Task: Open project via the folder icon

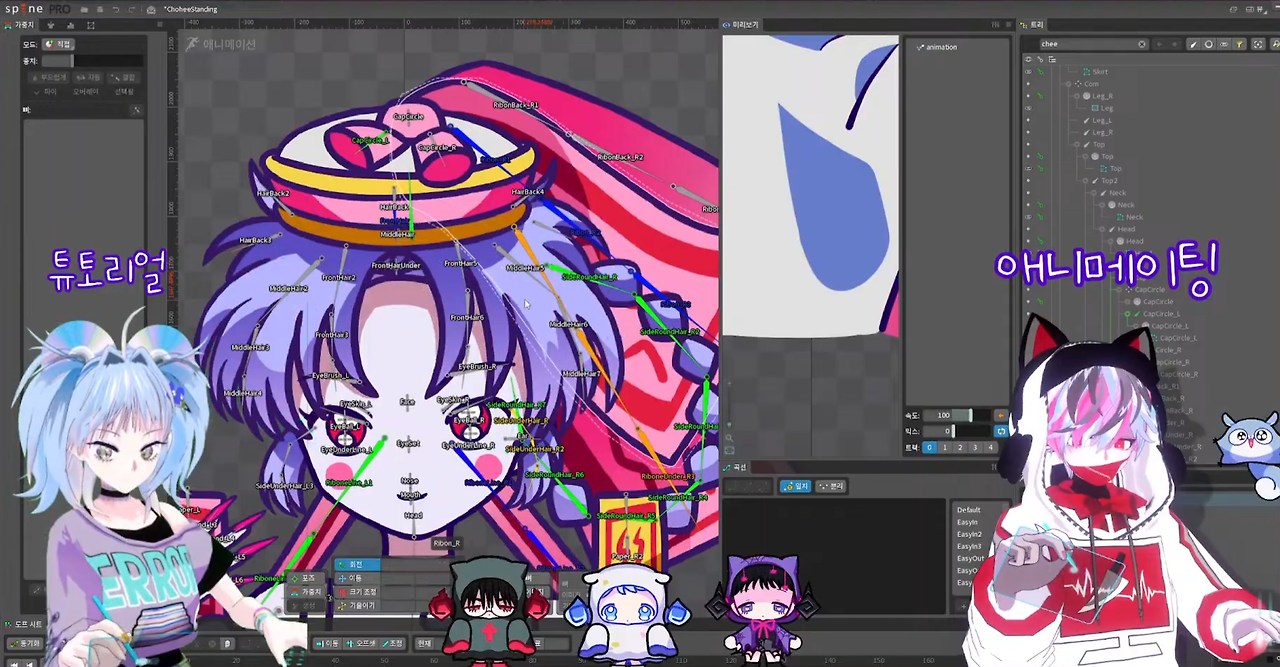Action: click(x=84, y=10)
